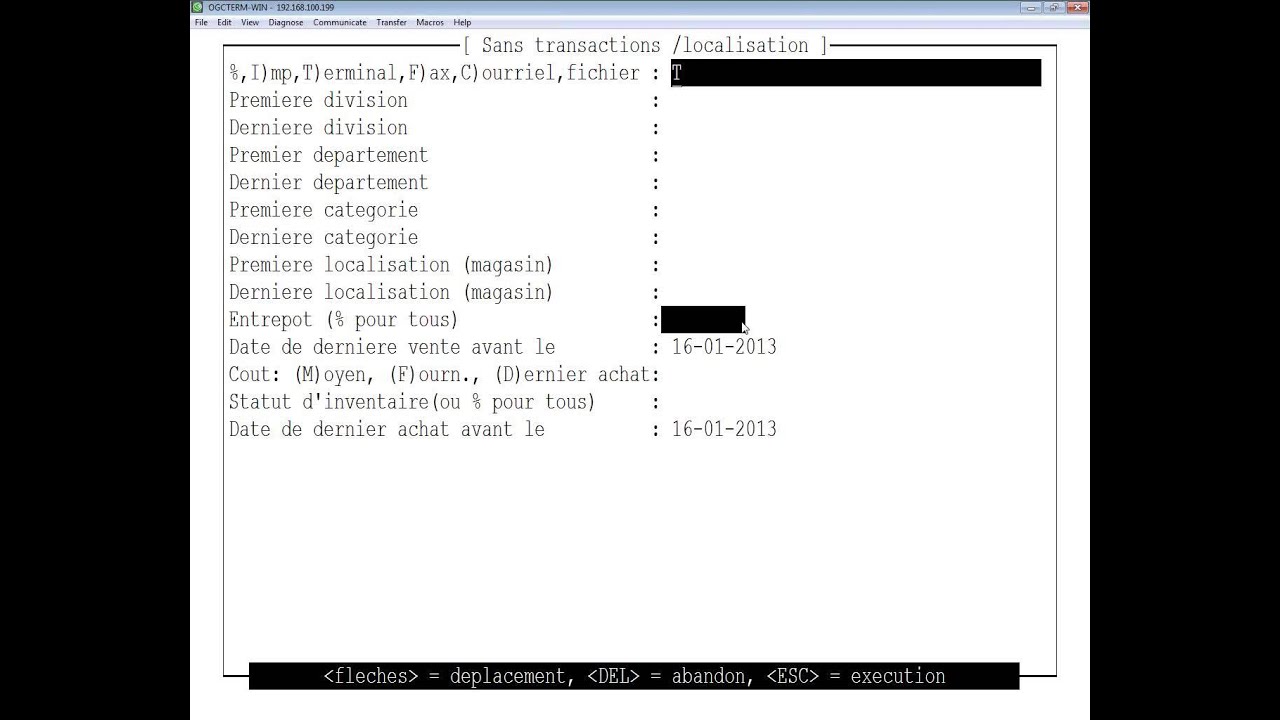Click the Date de dernier achat avant le label
Image resolution: width=1280 pixels, height=720 pixels.
[387, 430]
